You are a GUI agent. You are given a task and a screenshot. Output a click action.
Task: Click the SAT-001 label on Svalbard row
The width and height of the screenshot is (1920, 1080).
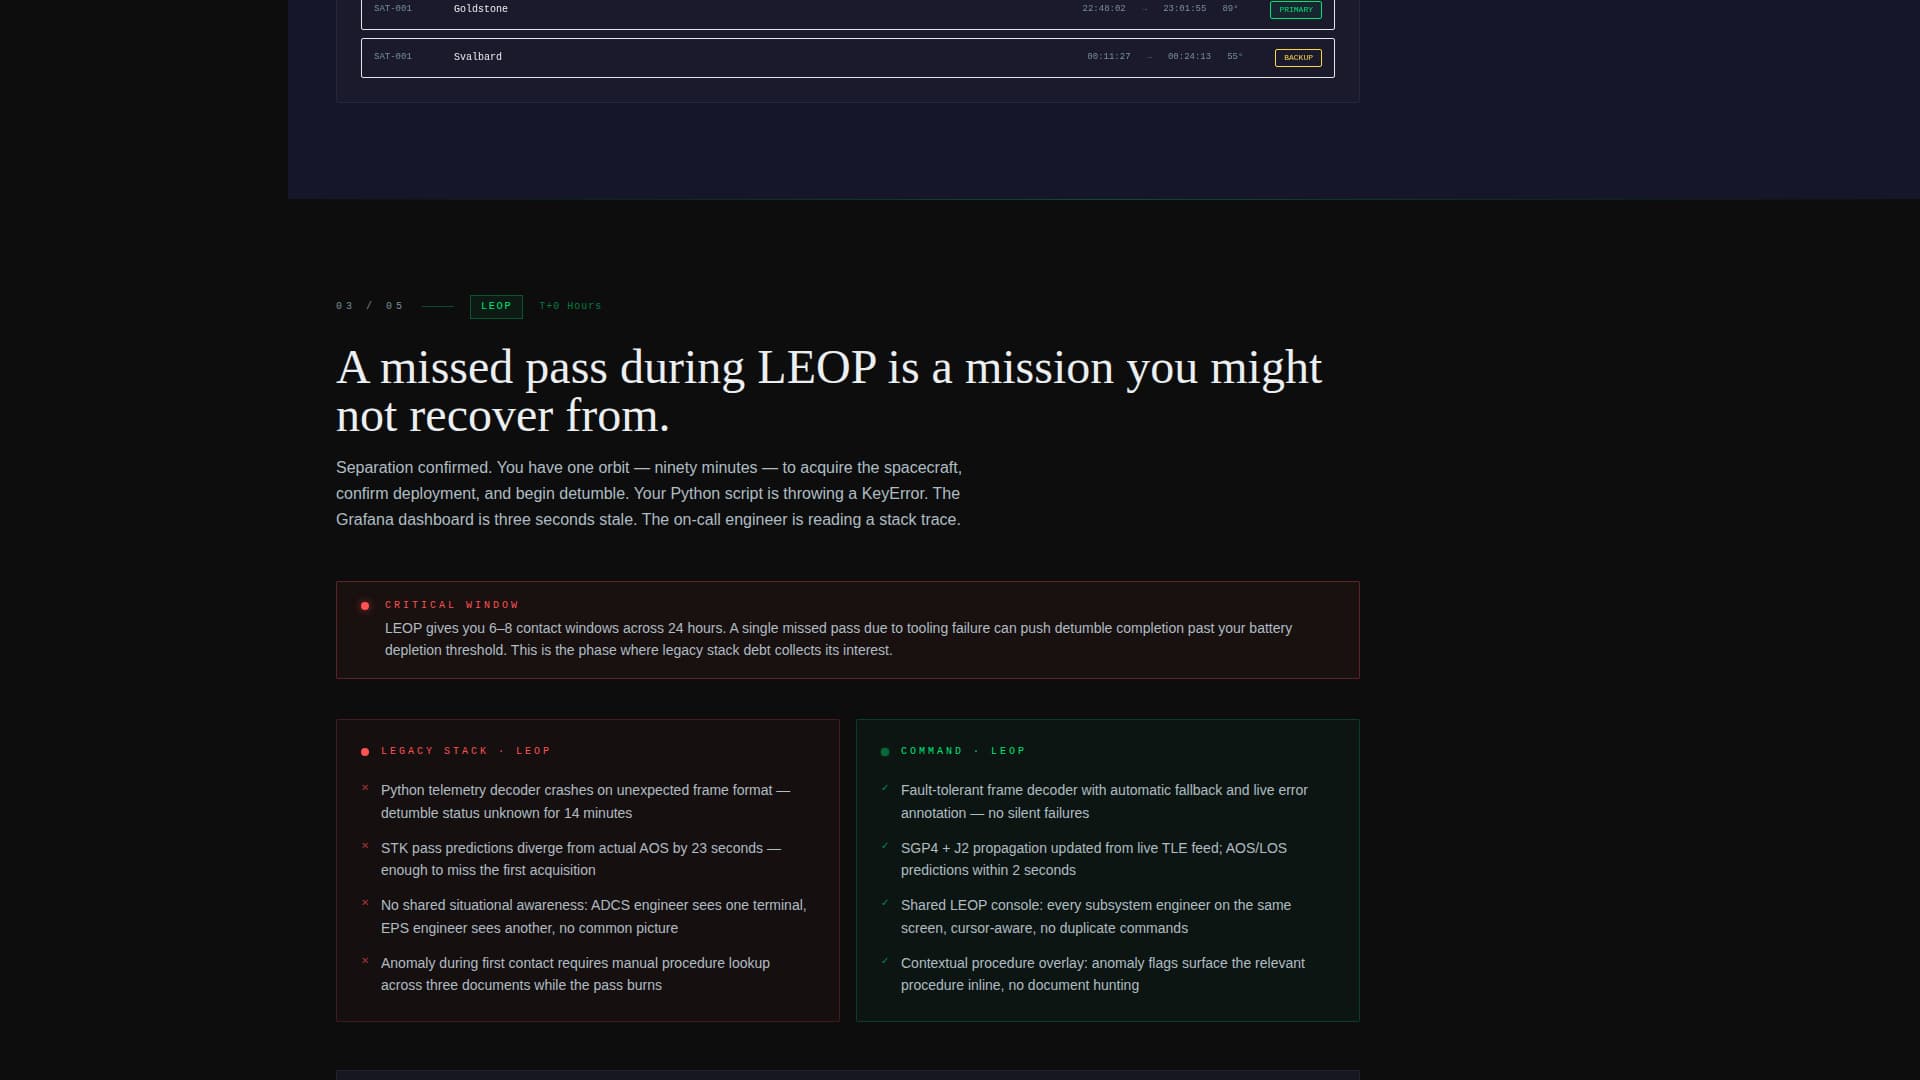[x=392, y=57]
